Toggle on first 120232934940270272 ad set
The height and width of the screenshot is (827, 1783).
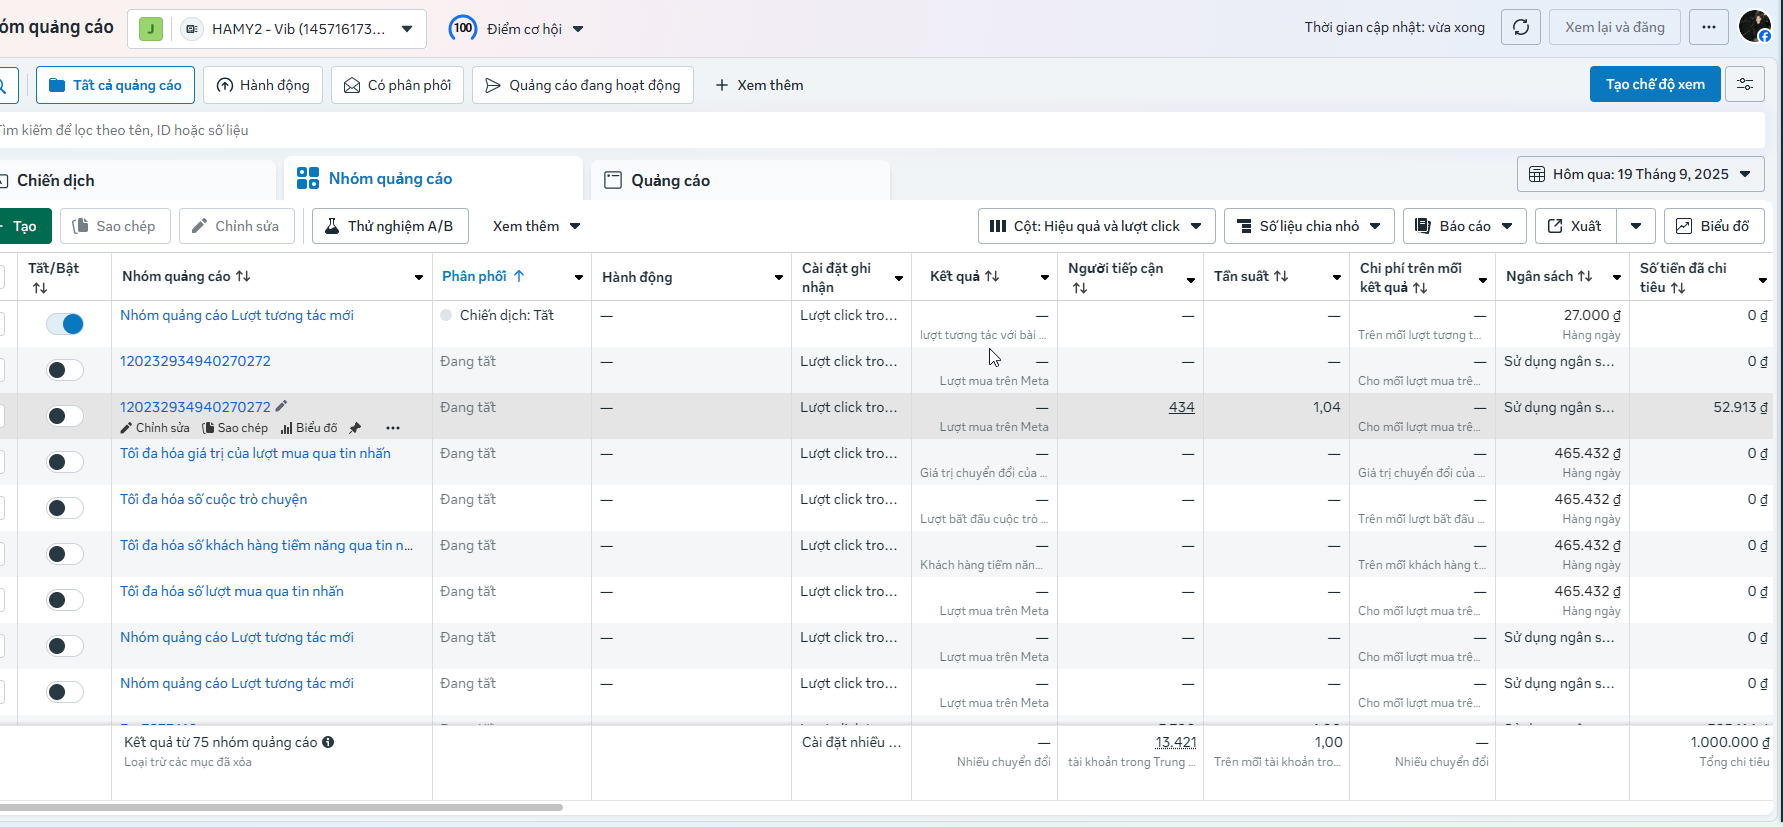(65, 369)
